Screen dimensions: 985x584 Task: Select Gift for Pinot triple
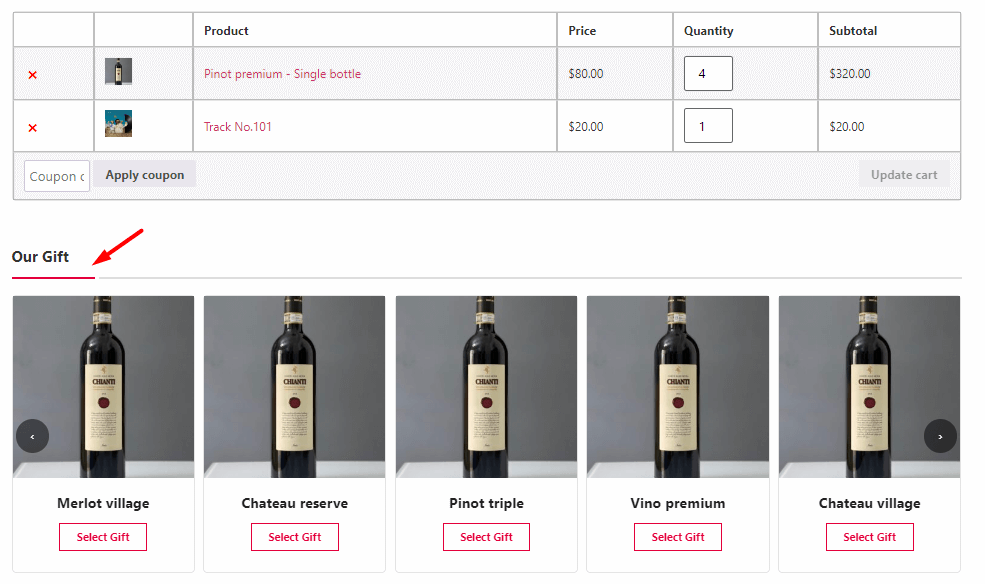(486, 537)
